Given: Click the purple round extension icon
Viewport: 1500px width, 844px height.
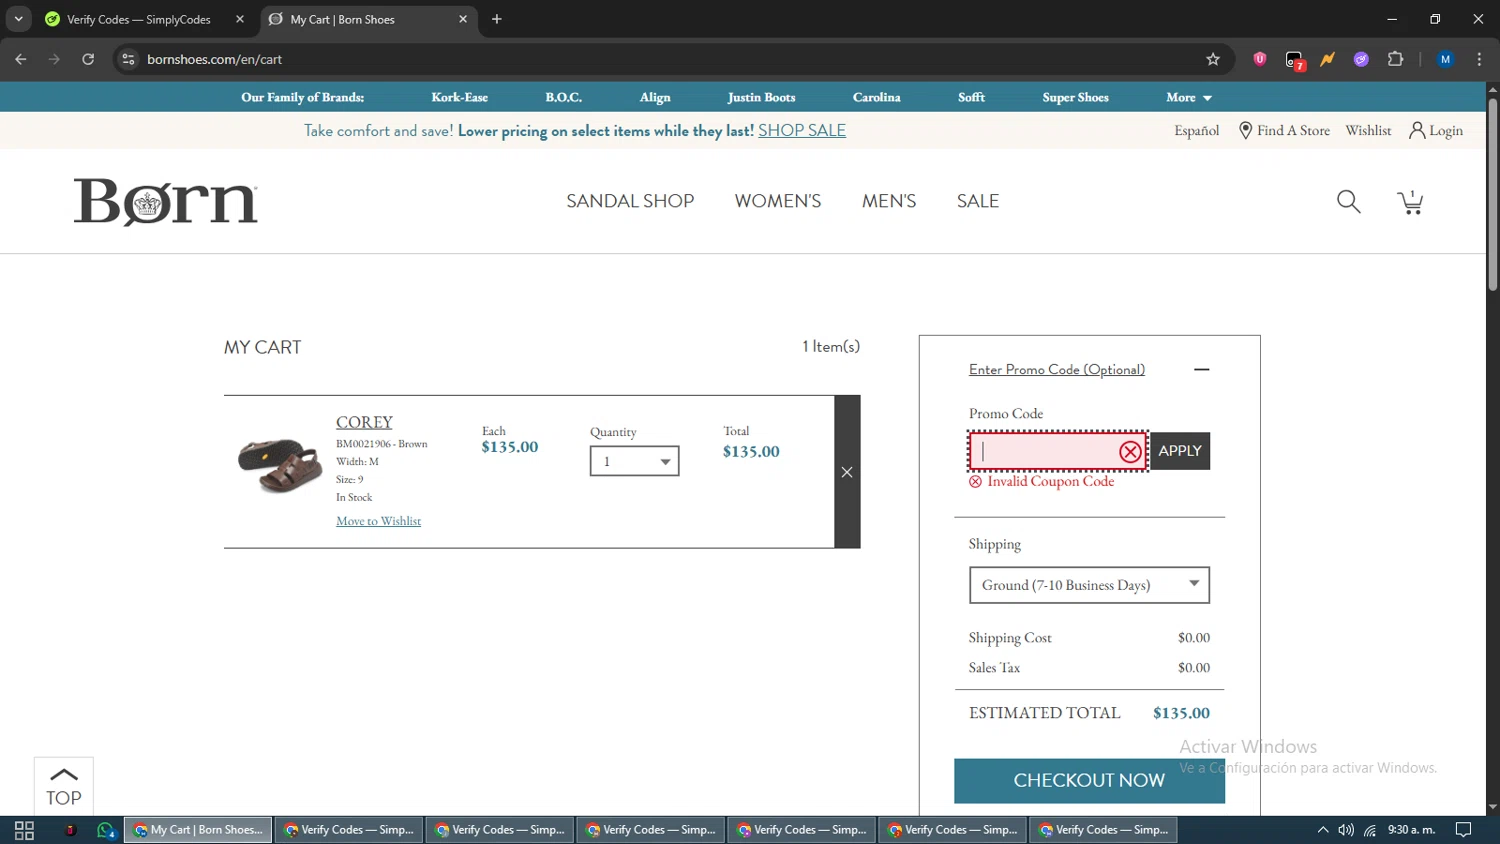Looking at the screenshot, I should (x=1361, y=59).
